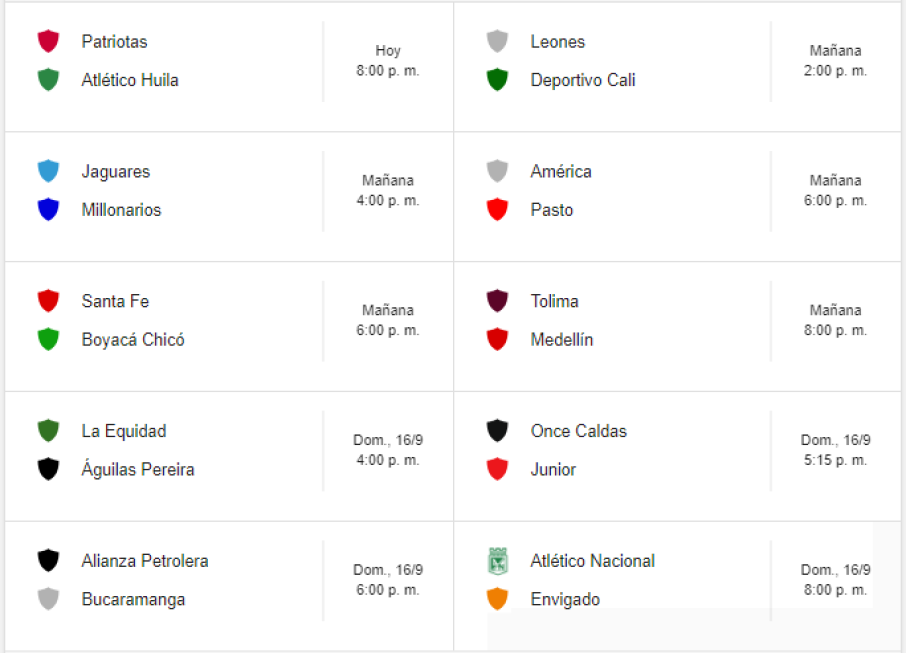Click the Jaguares light blue shield
Viewport: 906px width, 653px height.
(48, 171)
